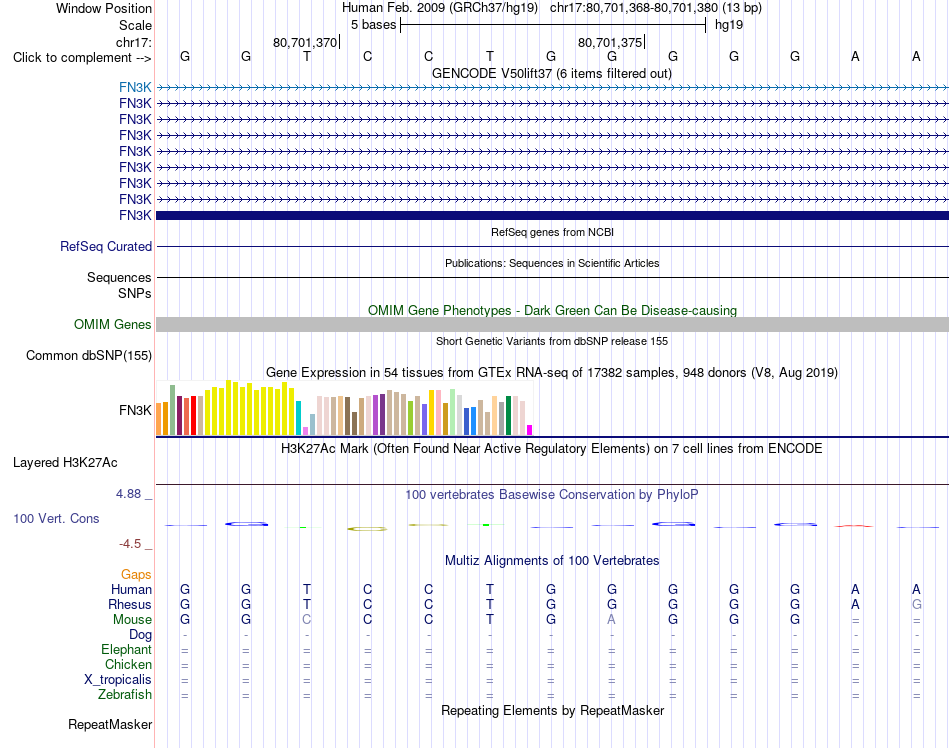Click the faded 'C' under T in Mouse row
Viewport: 950px width, 748px height.
307,620
